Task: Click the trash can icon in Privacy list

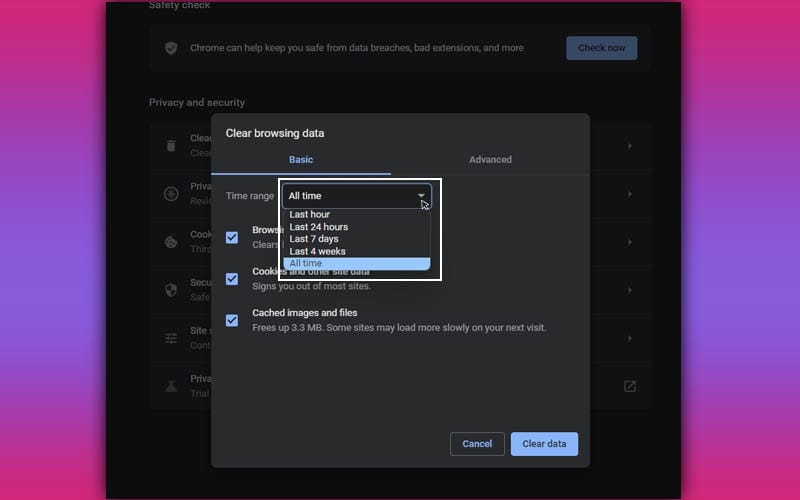Action: pos(171,146)
